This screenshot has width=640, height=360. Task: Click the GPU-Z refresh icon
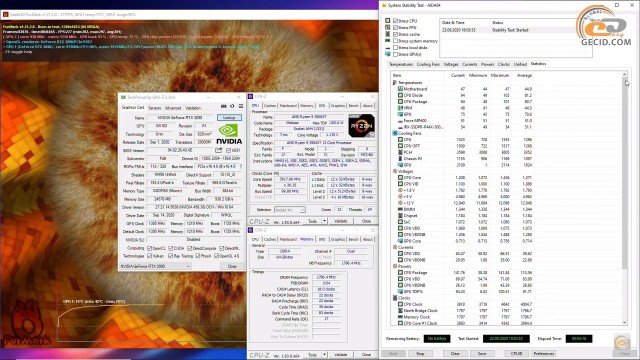coord(232,106)
